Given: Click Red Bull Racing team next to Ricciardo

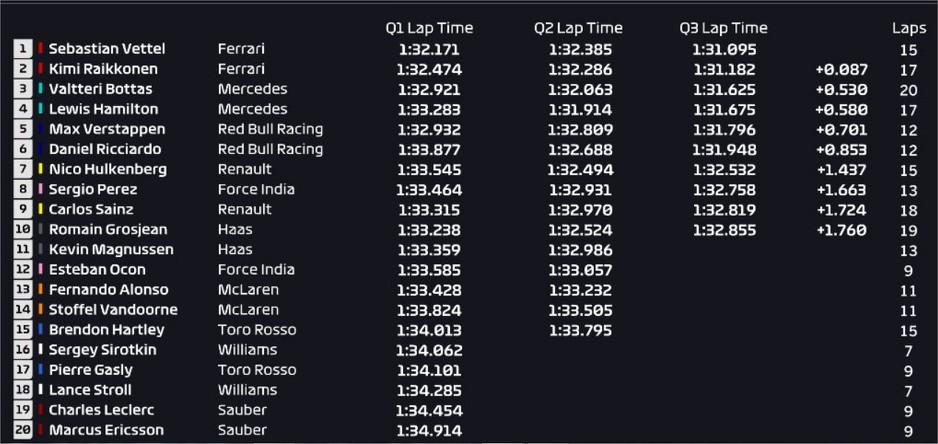Looking at the screenshot, I should [x=270, y=149].
